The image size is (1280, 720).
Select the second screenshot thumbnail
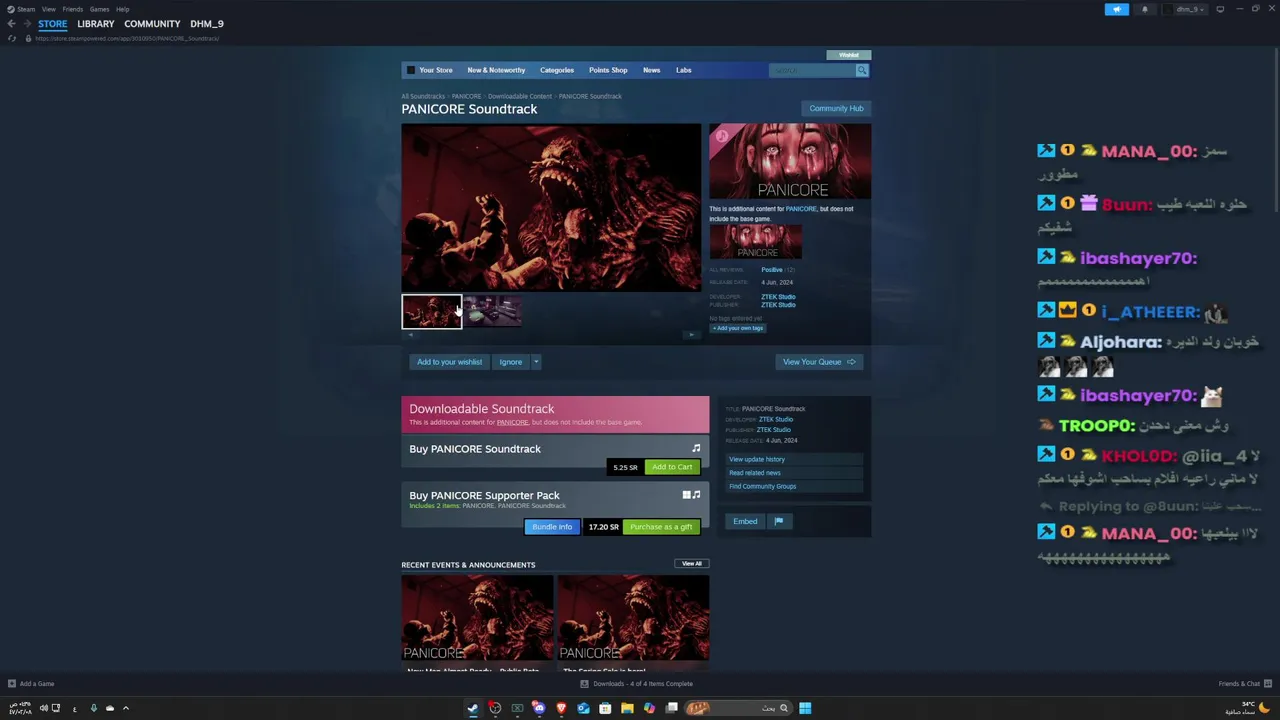pos(492,312)
